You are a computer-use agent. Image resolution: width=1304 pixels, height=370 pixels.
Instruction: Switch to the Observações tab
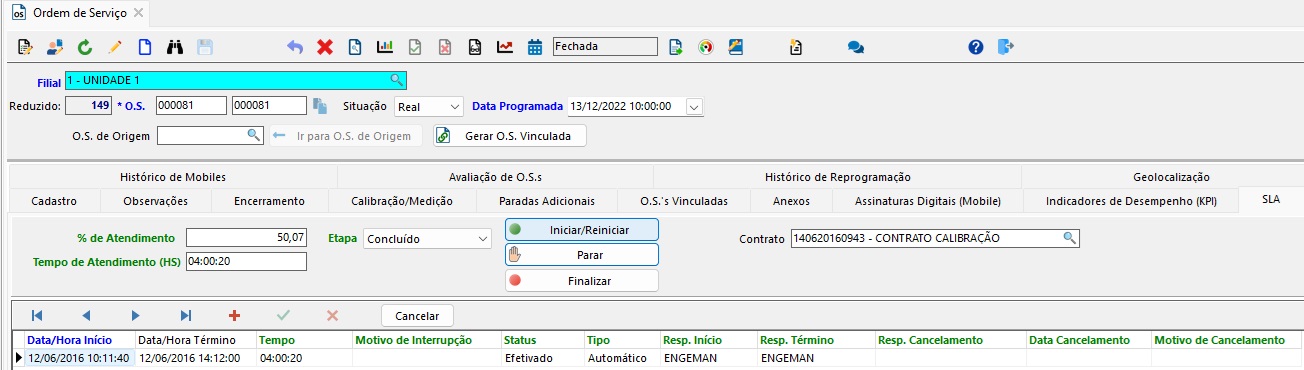[x=155, y=201]
